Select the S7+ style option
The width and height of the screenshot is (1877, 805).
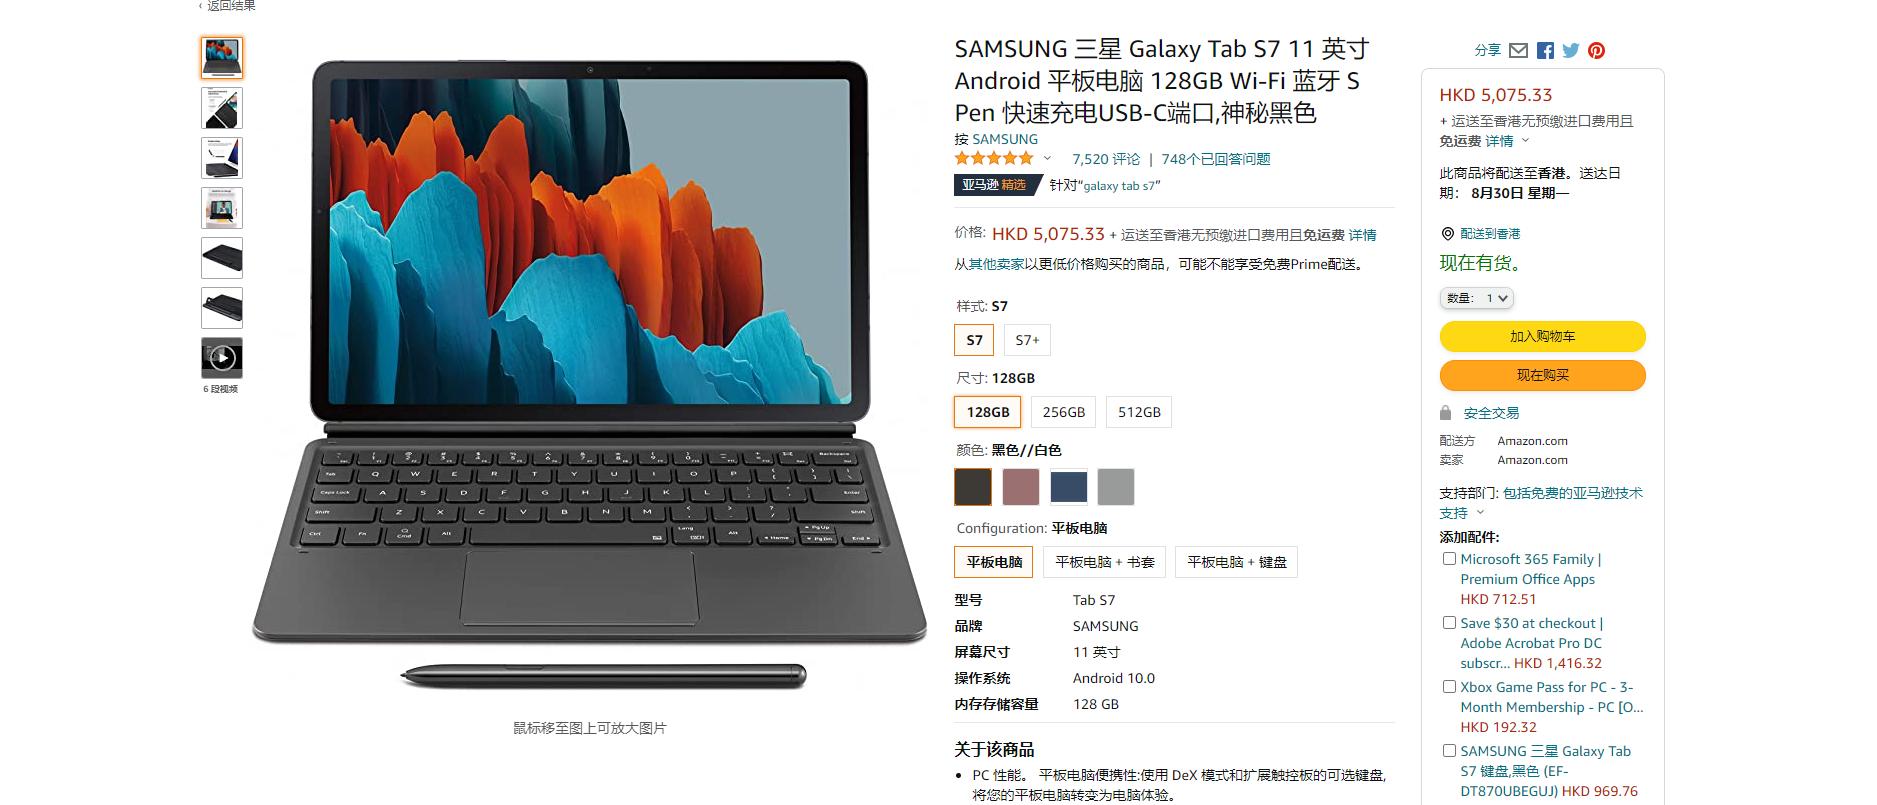[1027, 340]
